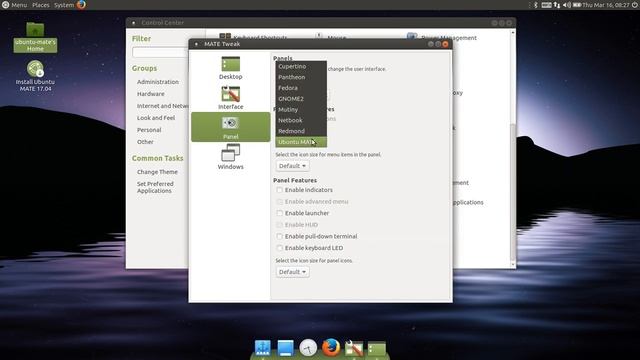Minimize the MATE Tweak window
Screen dimensions: 640x360
click(x=431, y=44)
